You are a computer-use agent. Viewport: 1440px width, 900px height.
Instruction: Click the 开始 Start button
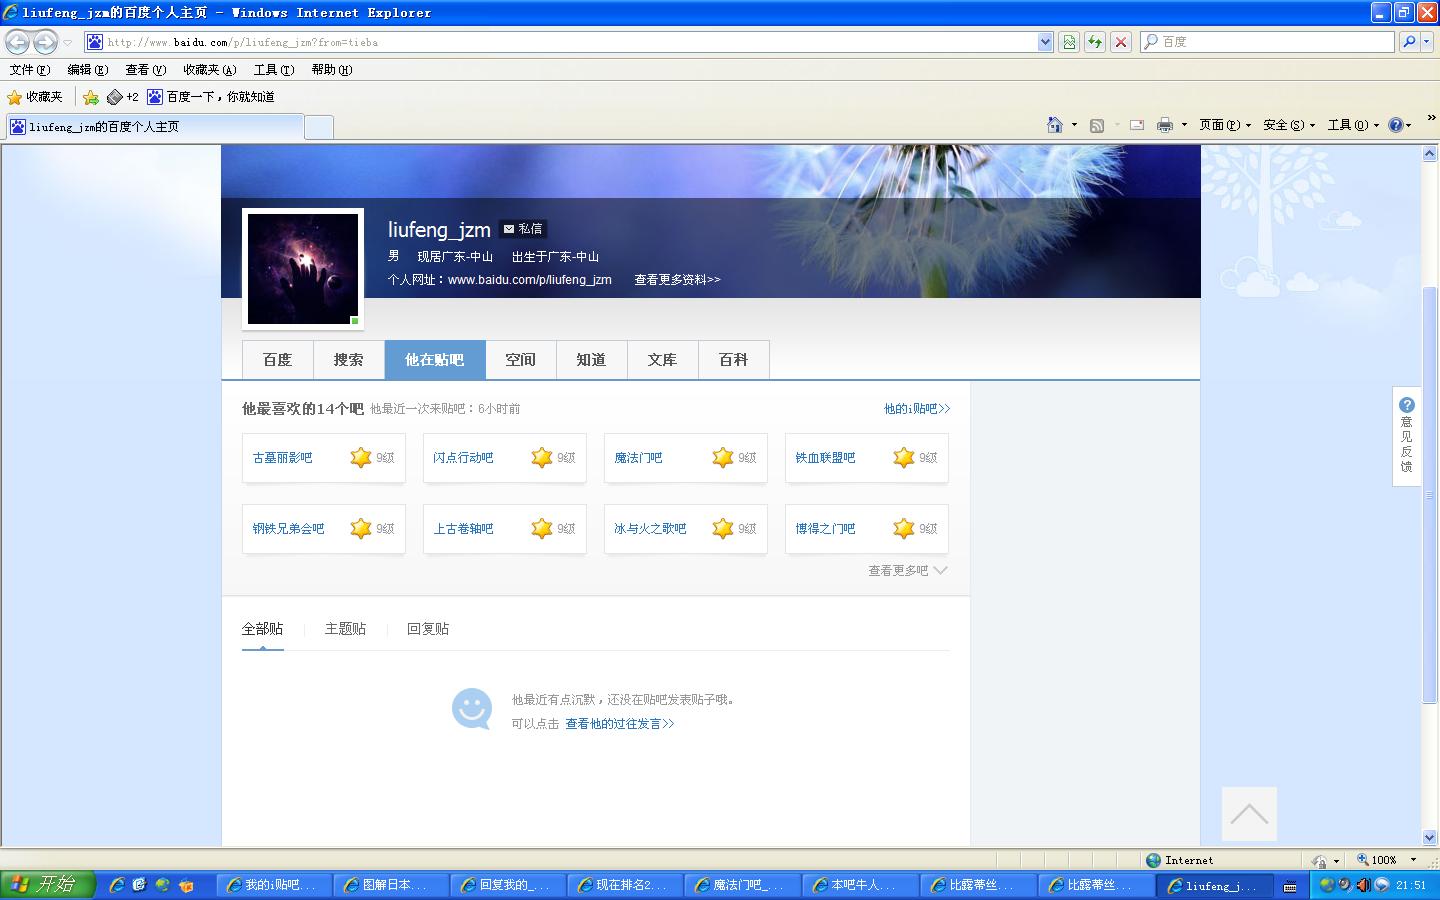(x=48, y=885)
